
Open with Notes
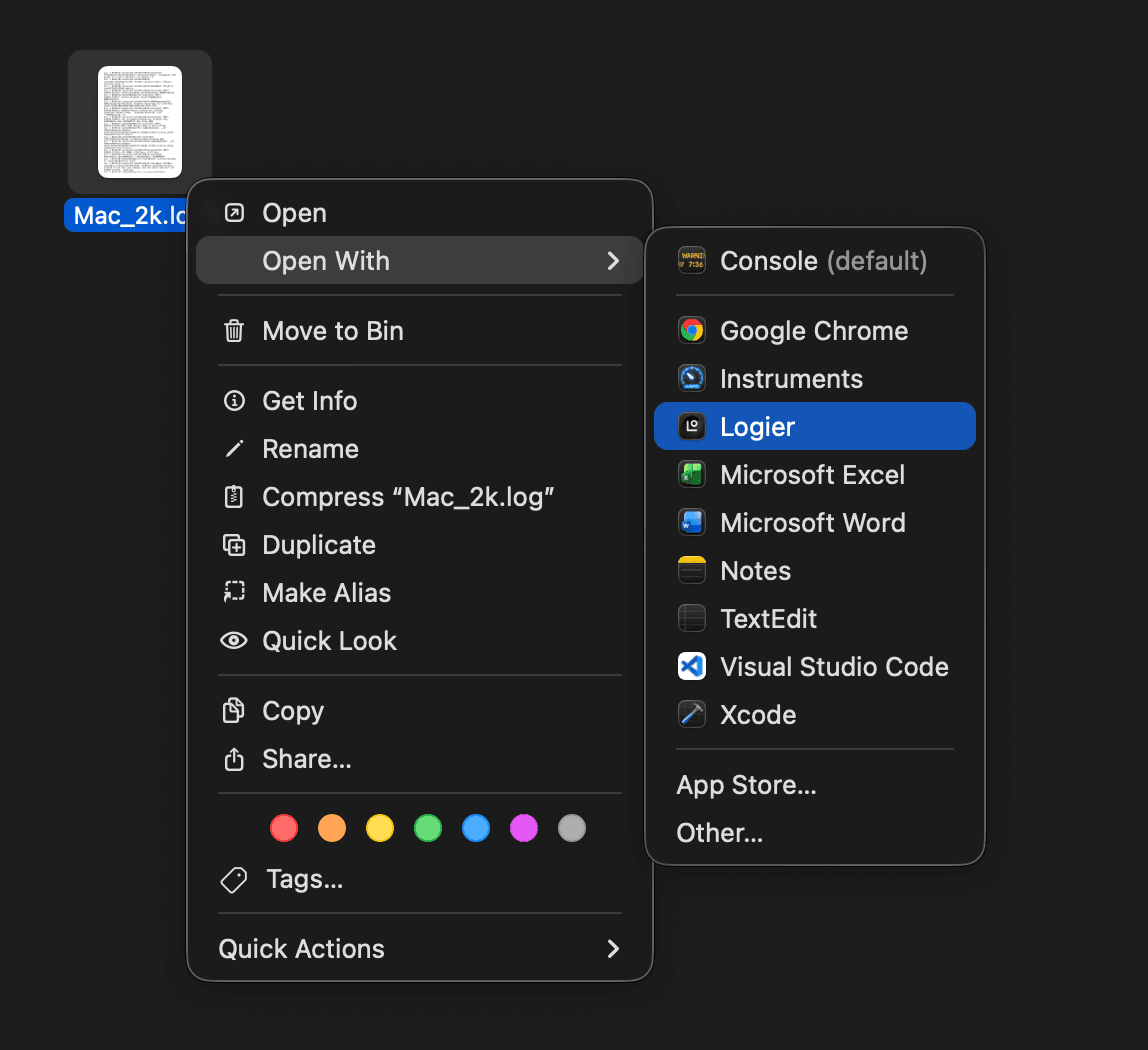click(815, 570)
